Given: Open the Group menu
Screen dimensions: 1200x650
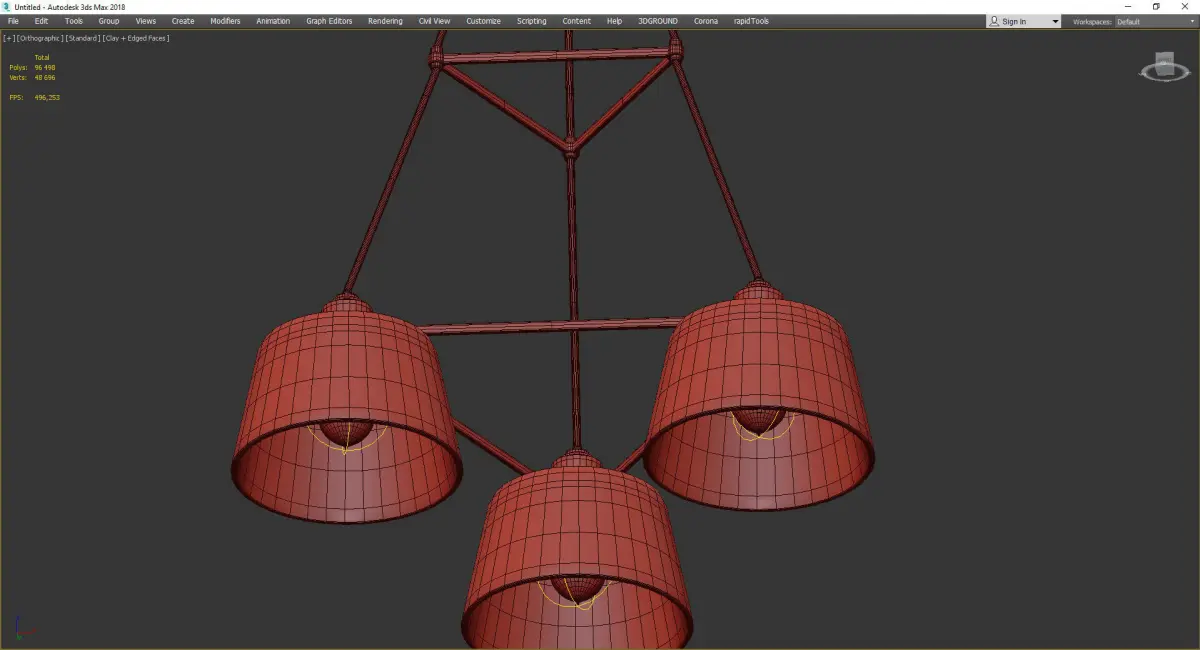Looking at the screenshot, I should [108, 21].
